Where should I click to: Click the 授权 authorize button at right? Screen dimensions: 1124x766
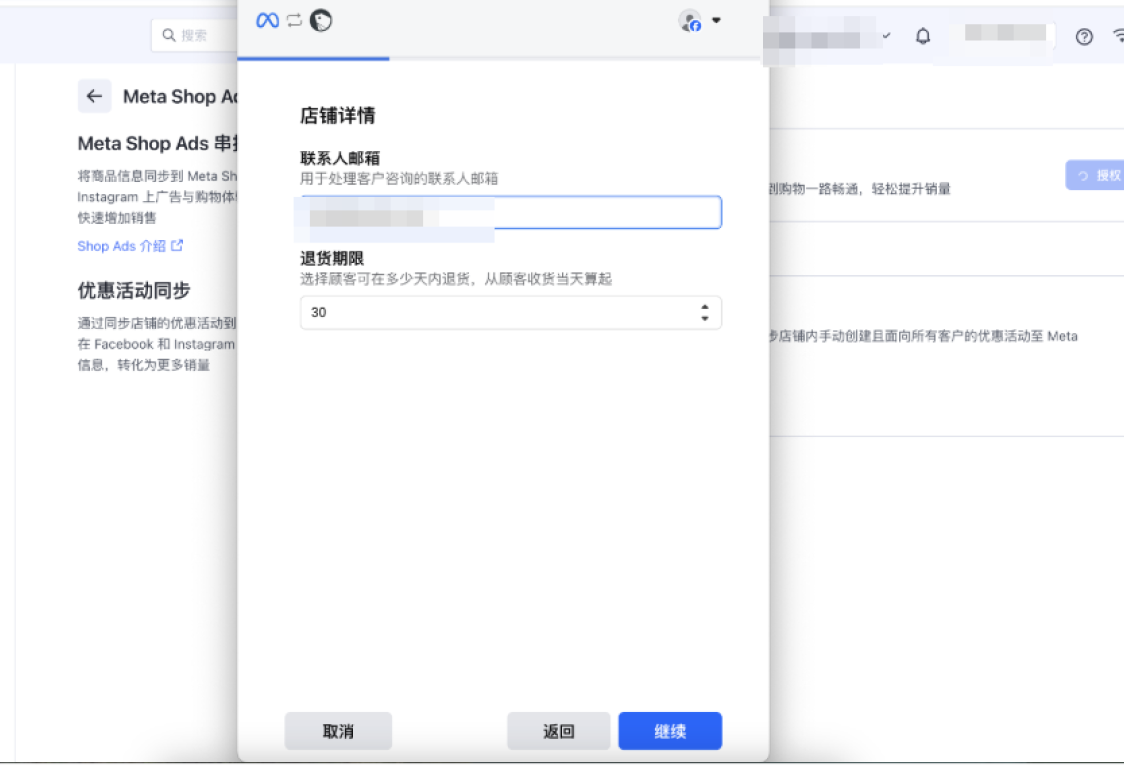(x=1095, y=176)
